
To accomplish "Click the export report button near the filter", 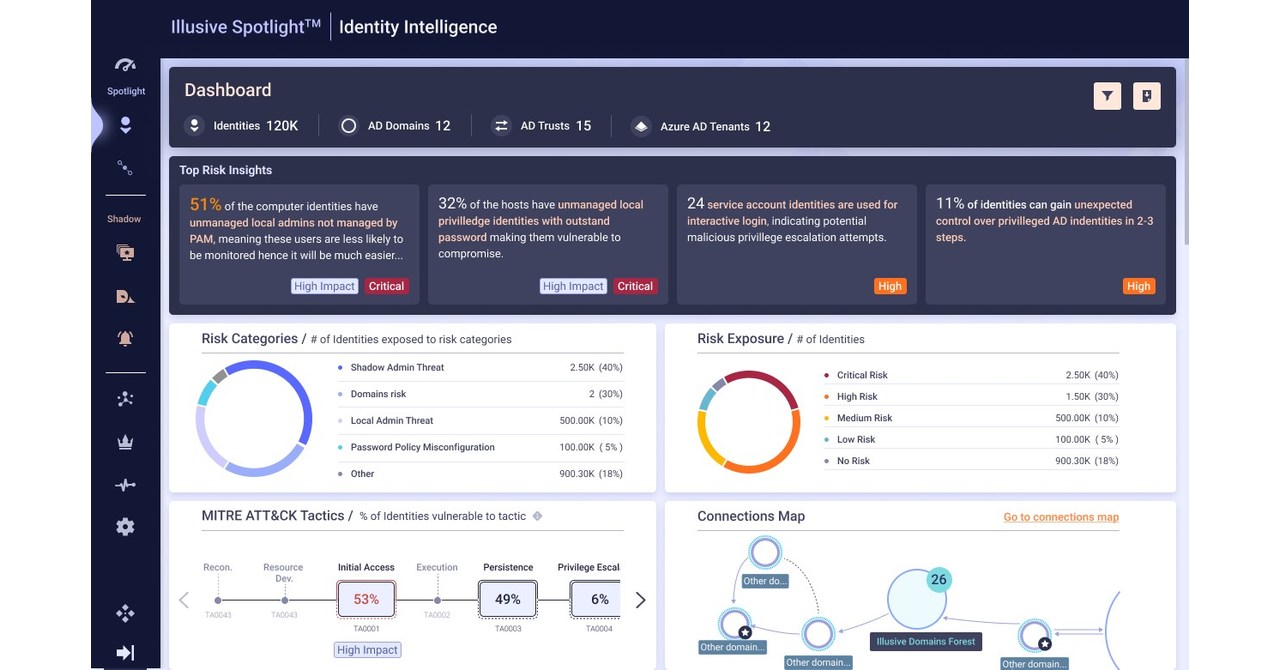I will click(1146, 95).
